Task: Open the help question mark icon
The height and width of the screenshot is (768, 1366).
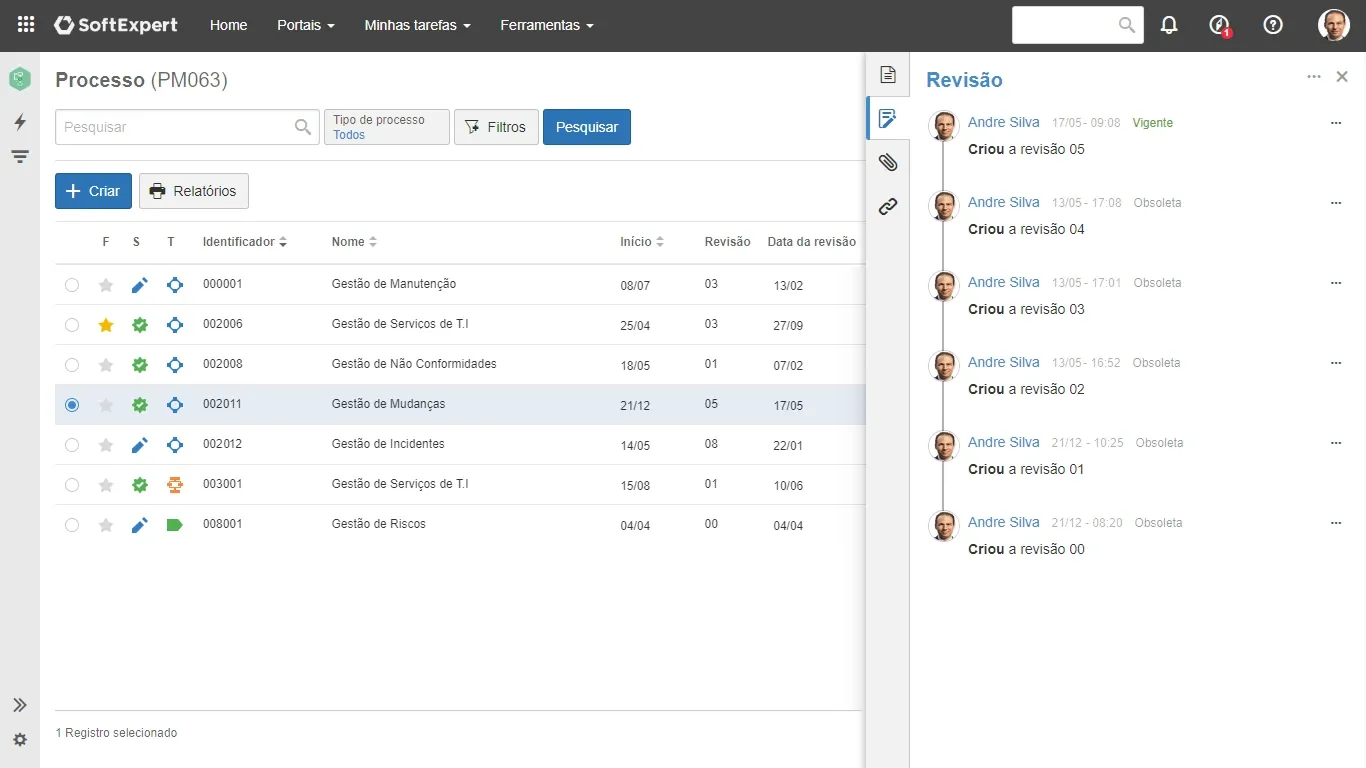Action: [1273, 25]
